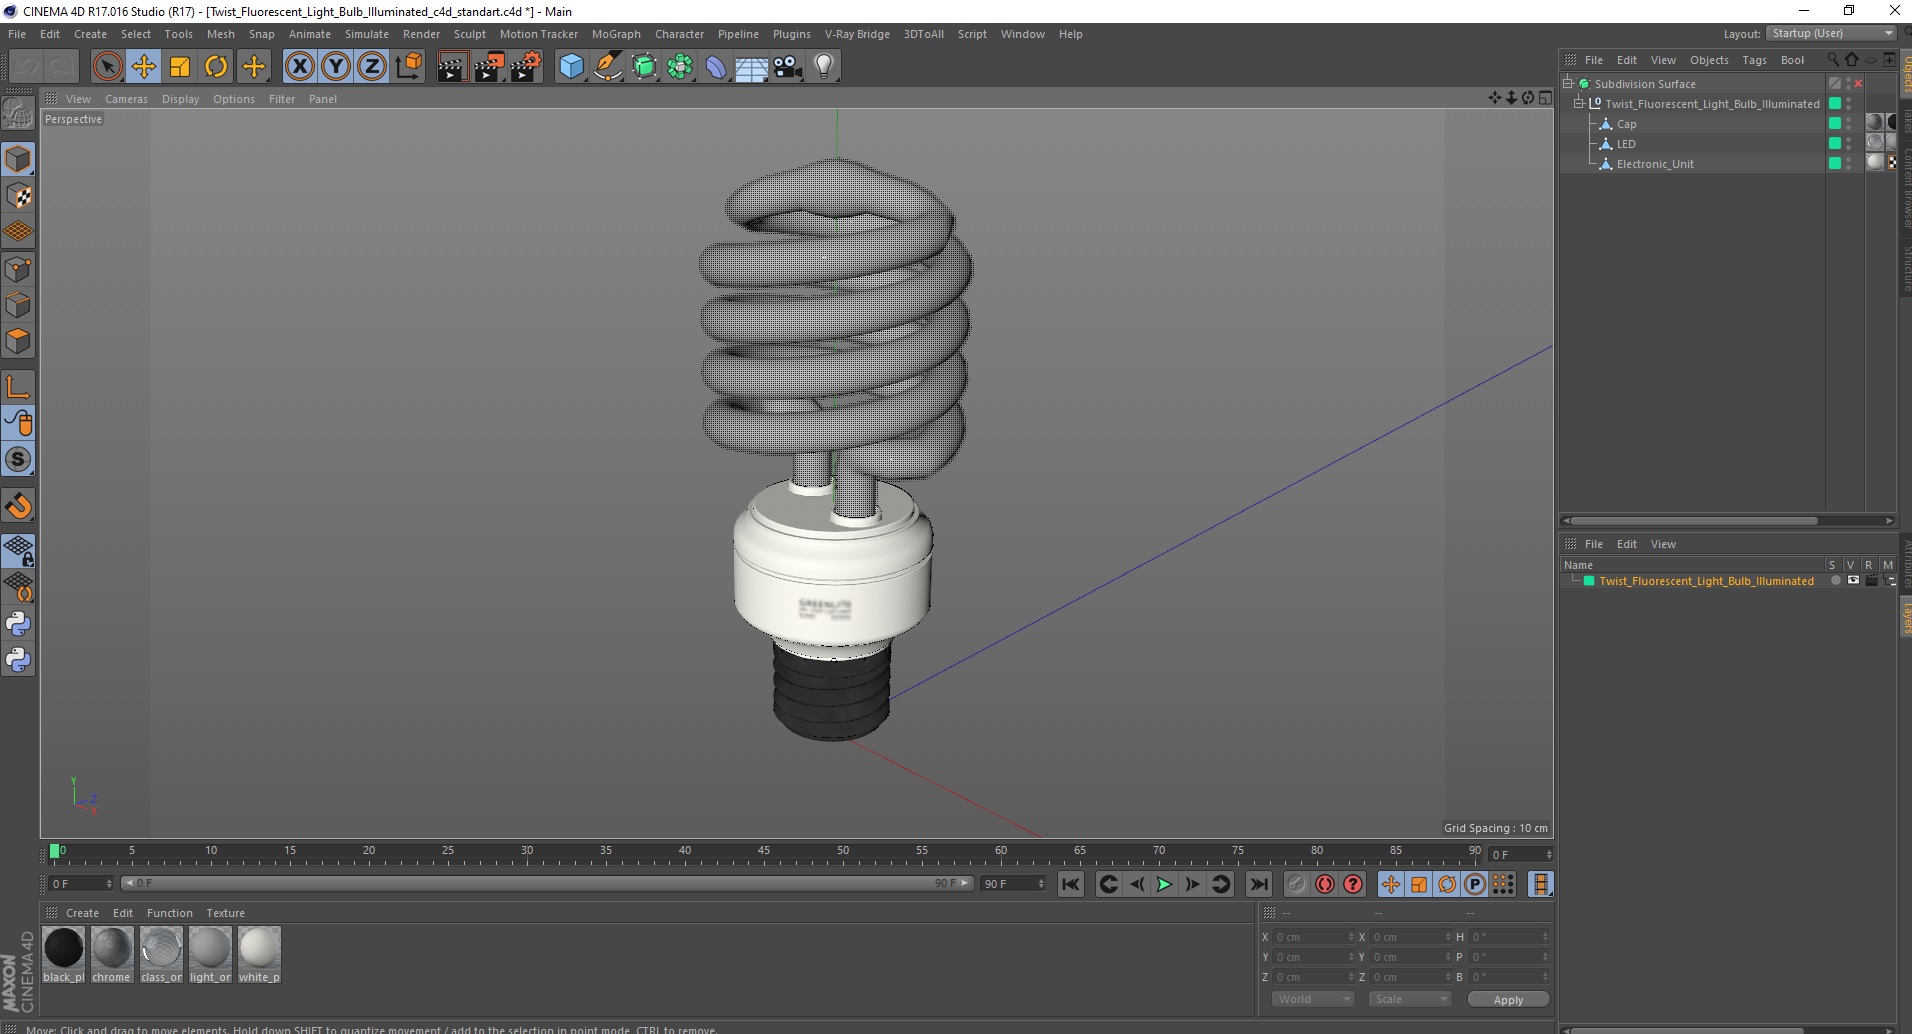Toggle X axis lock

point(300,67)
